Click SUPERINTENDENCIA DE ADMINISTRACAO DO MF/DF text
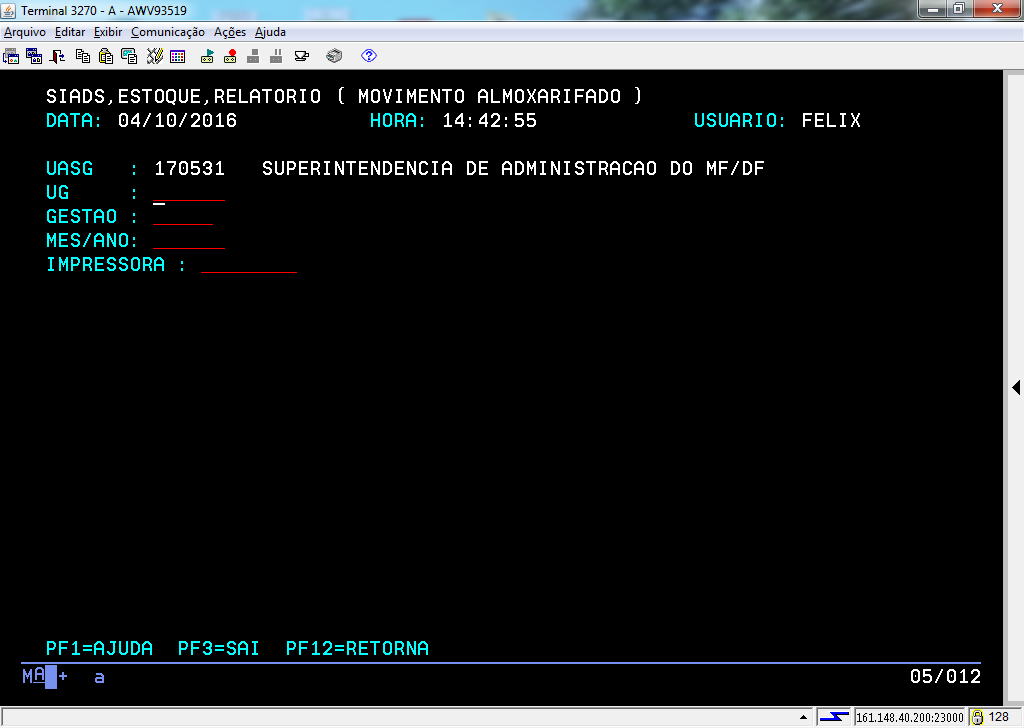 [513, 168]
